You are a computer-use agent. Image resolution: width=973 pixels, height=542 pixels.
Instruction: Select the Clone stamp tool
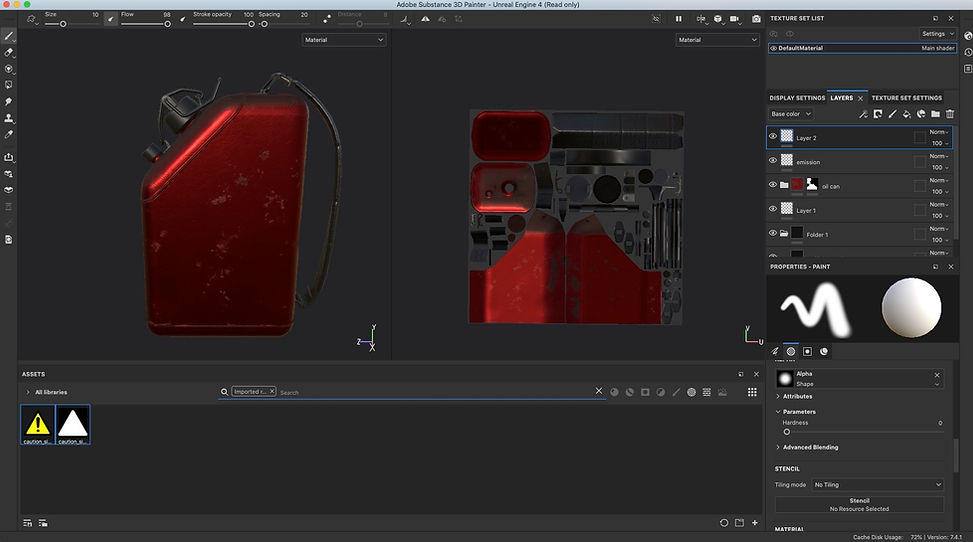click(x=9, y=117)
